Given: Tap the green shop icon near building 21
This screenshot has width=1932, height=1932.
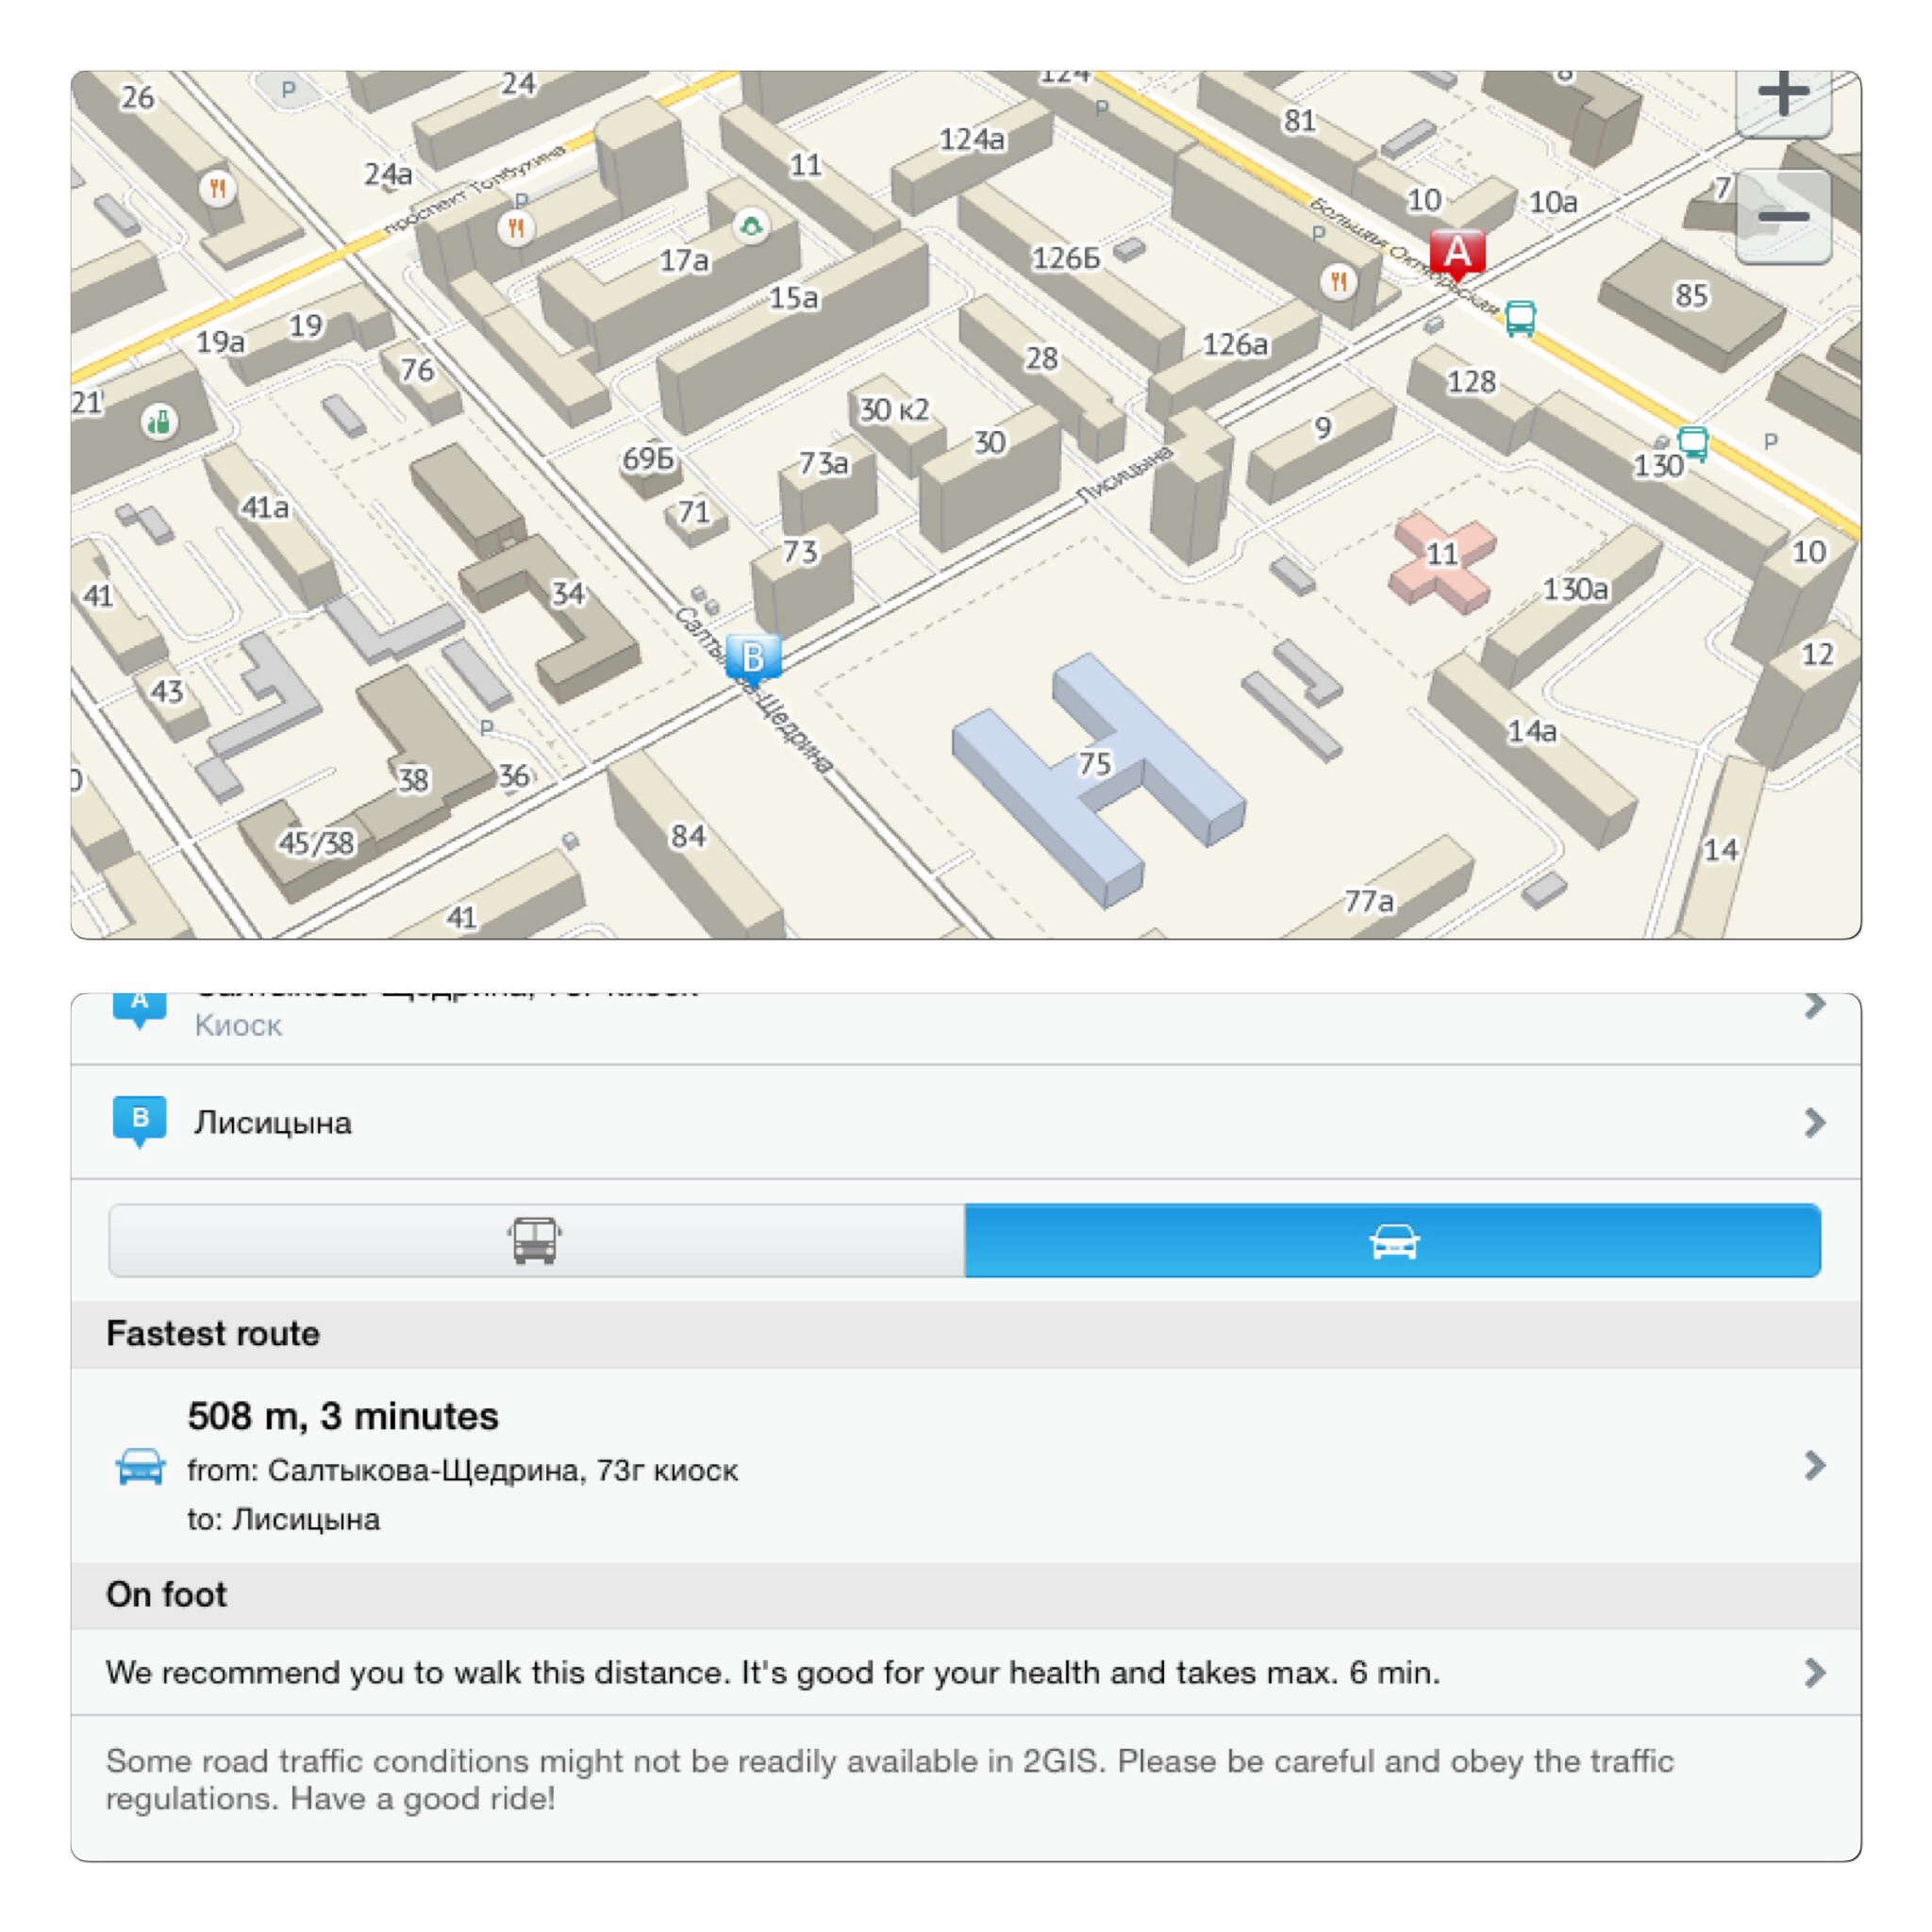Looking at the screenshot, I should tap(159, 422).
